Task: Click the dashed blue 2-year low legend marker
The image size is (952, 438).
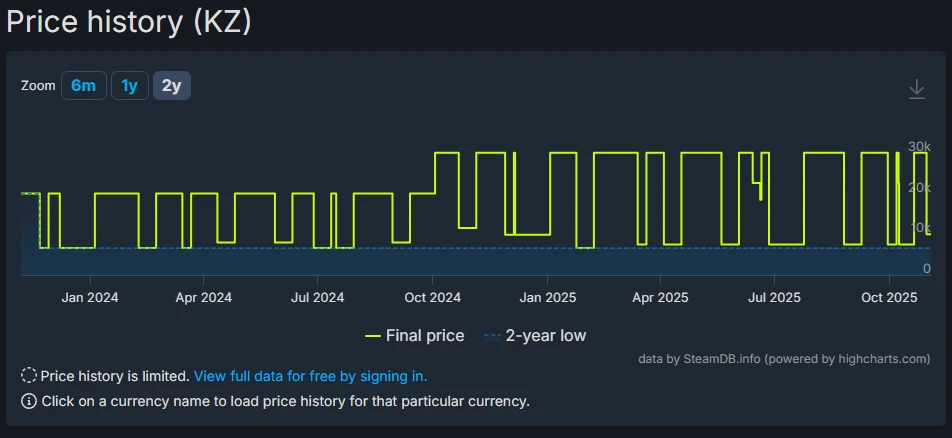Action: tap(492, 336)
